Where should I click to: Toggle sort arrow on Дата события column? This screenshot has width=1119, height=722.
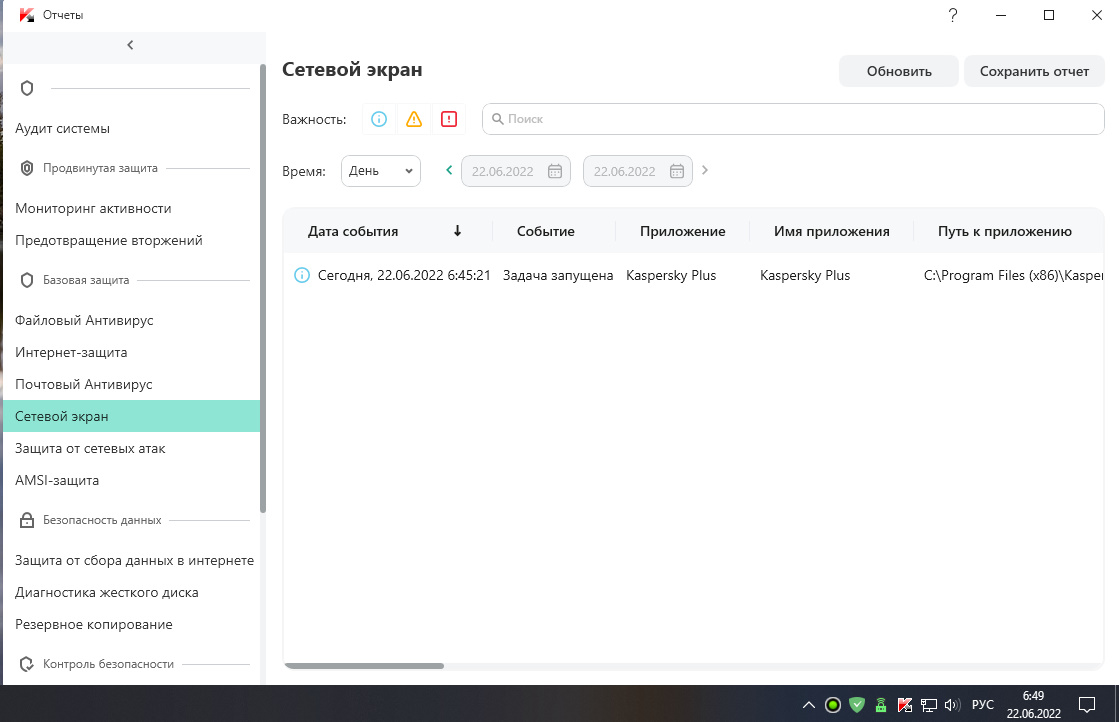coord(457,230)
